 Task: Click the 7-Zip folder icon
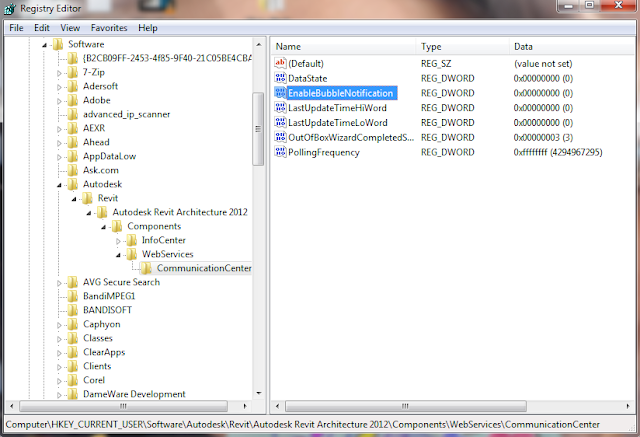tap(73, 72)
